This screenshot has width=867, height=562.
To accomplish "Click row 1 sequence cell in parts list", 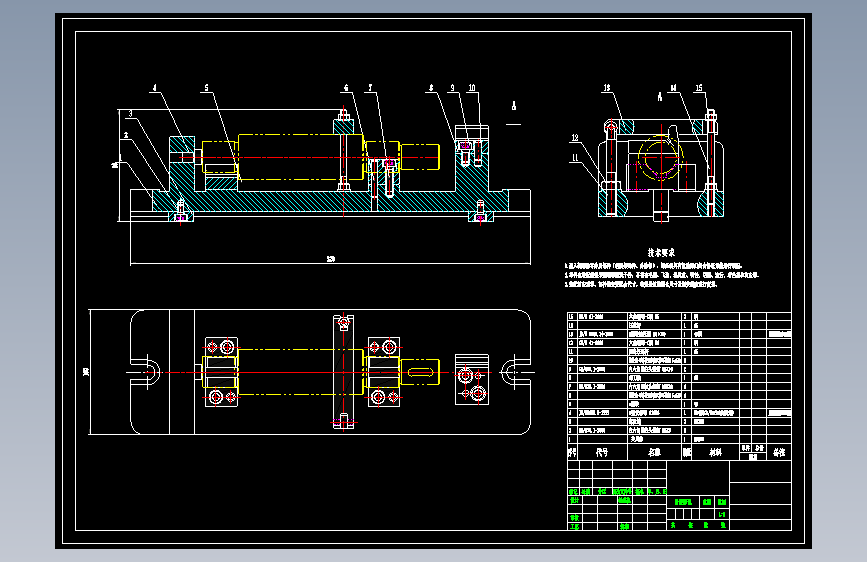I will click(x=572, y=439).
